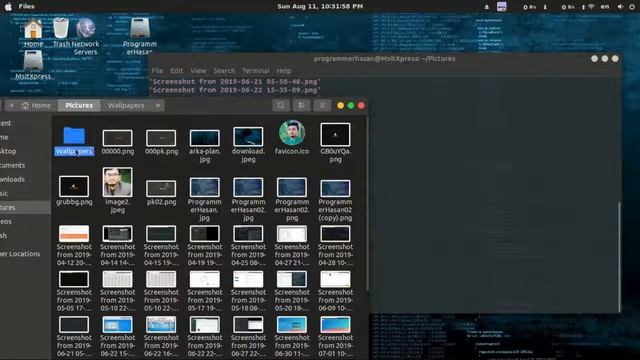Select Desktop in the Files sidebar

[x=9, y=151]
